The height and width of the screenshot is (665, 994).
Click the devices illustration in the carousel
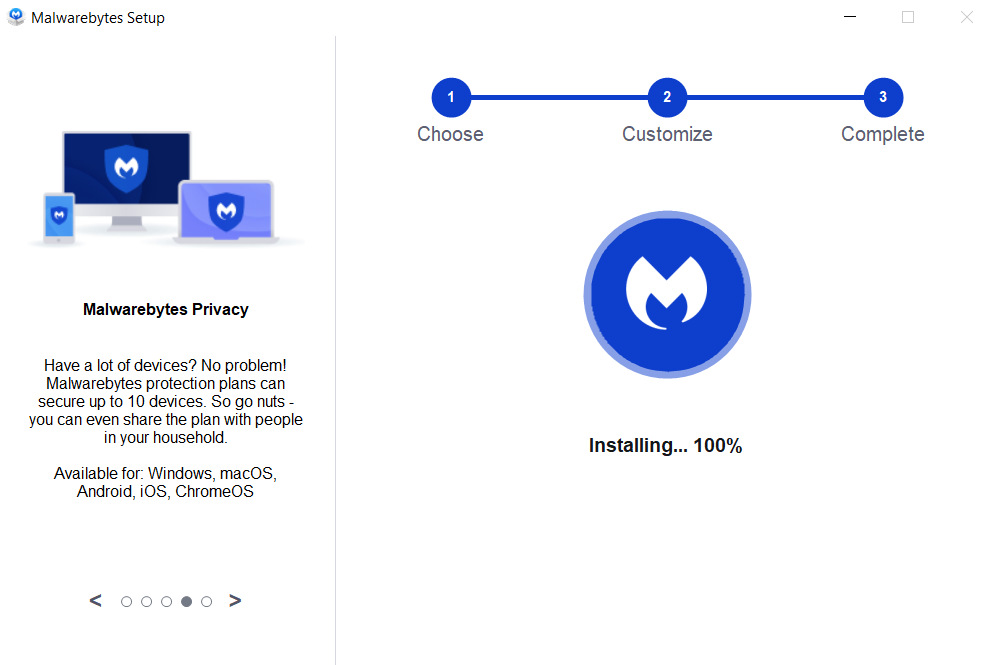166,188
